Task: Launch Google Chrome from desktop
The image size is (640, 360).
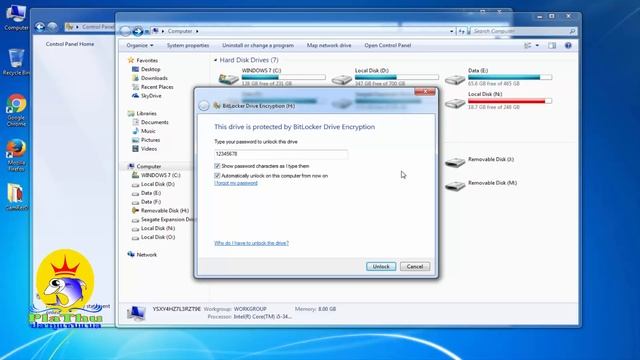Action: pos(16,110)
